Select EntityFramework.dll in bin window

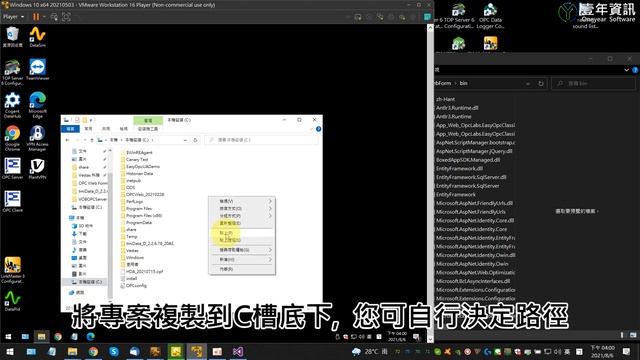tap(459, 169)
